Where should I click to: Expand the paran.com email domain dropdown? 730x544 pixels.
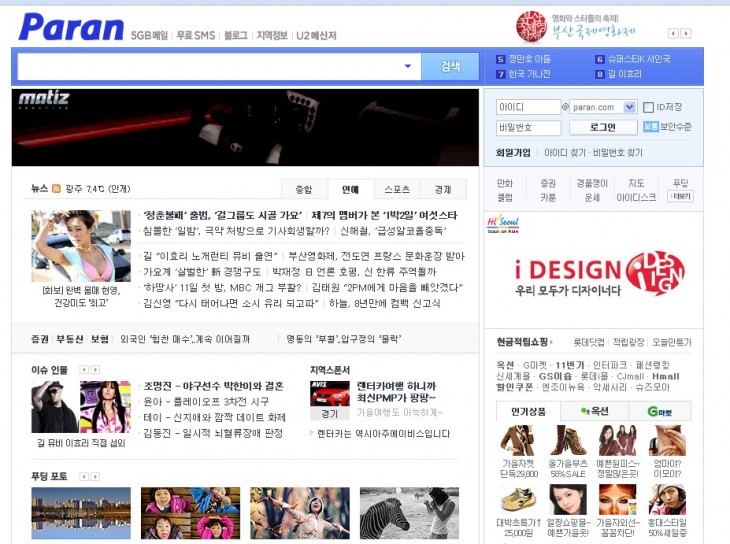[629, 107]
